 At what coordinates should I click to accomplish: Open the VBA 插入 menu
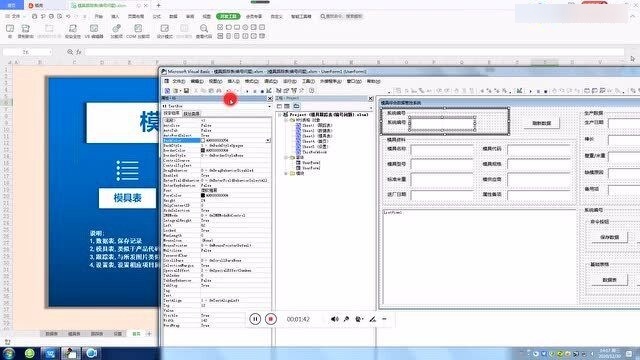click(x=233, y=81)
